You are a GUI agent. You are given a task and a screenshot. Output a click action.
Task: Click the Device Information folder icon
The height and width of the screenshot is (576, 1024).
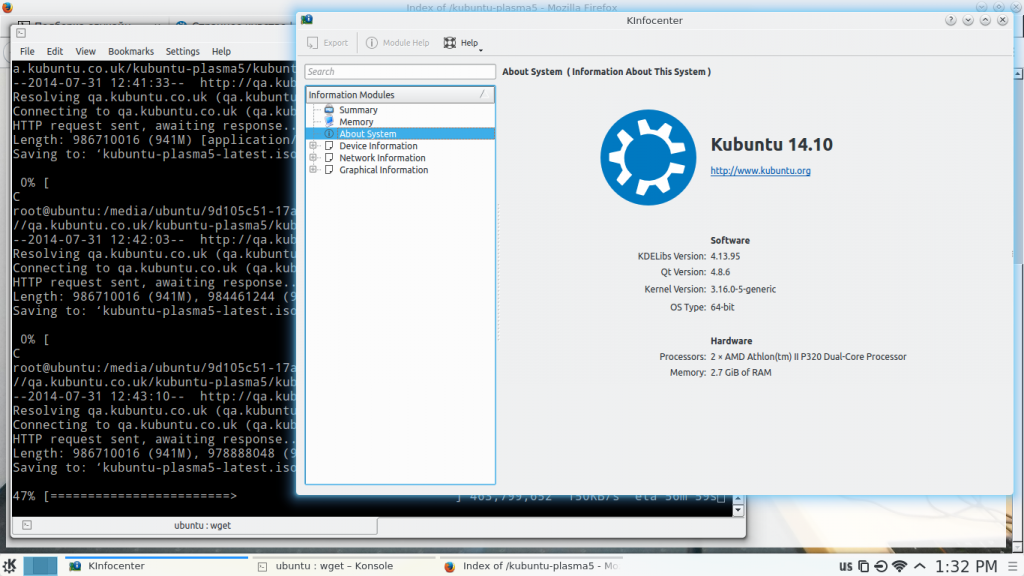tap(329, 146)
